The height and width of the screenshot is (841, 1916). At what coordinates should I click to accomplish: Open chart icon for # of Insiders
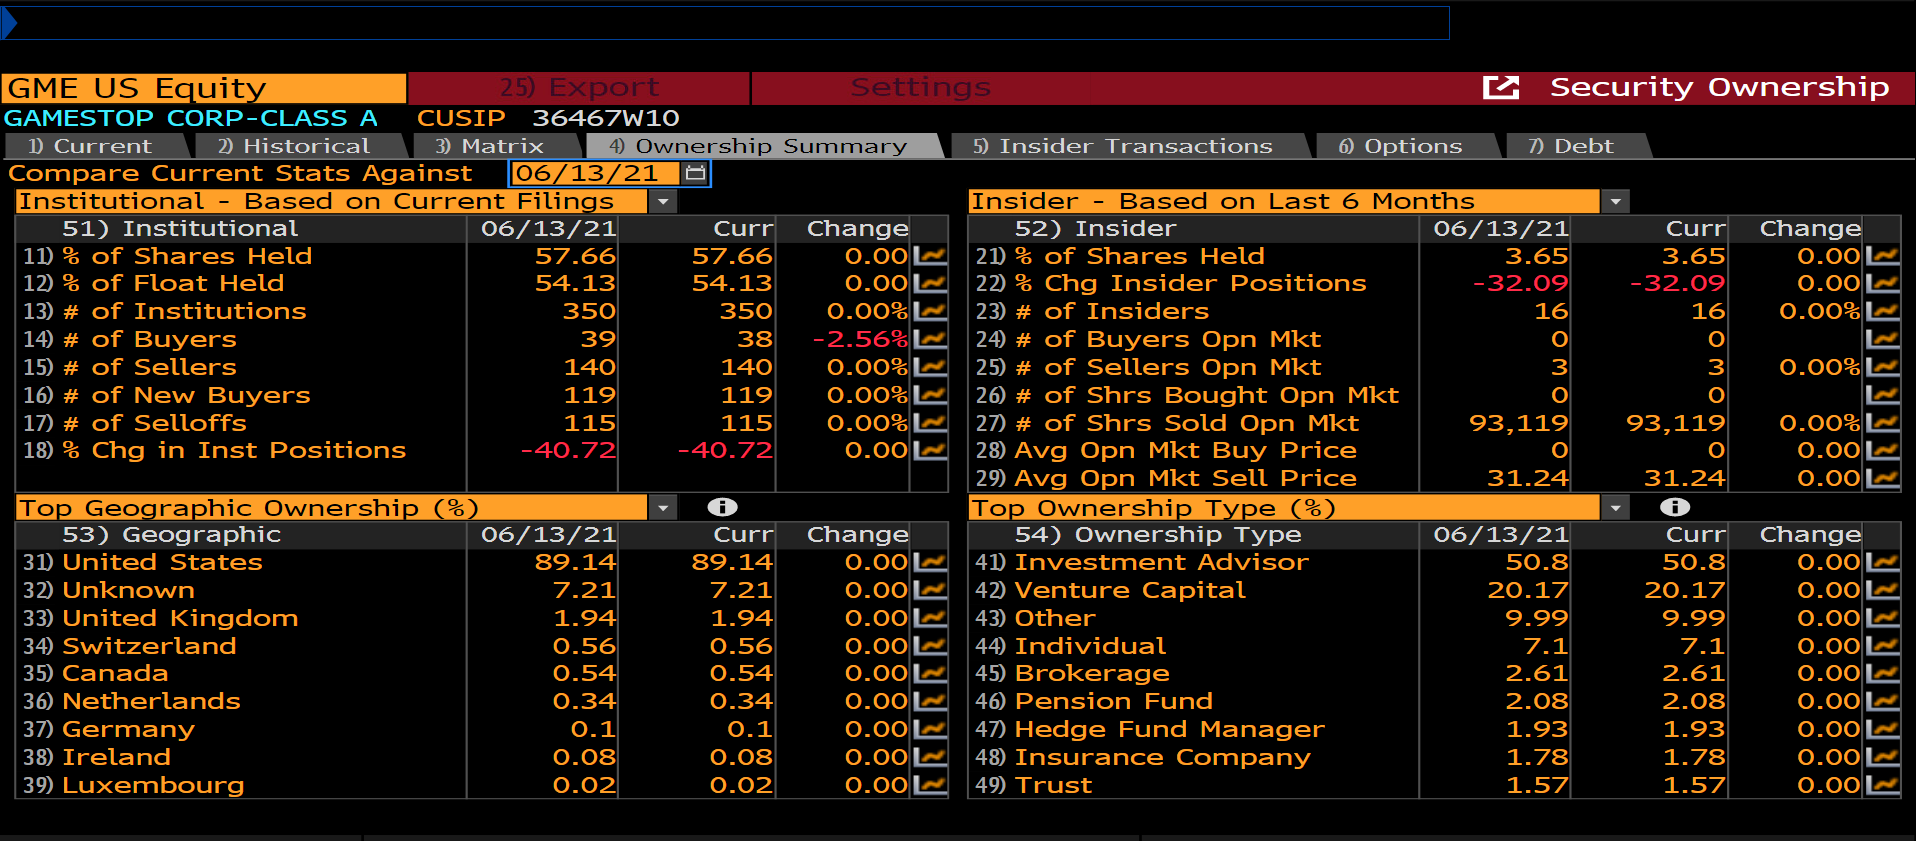coord(1883,312)
